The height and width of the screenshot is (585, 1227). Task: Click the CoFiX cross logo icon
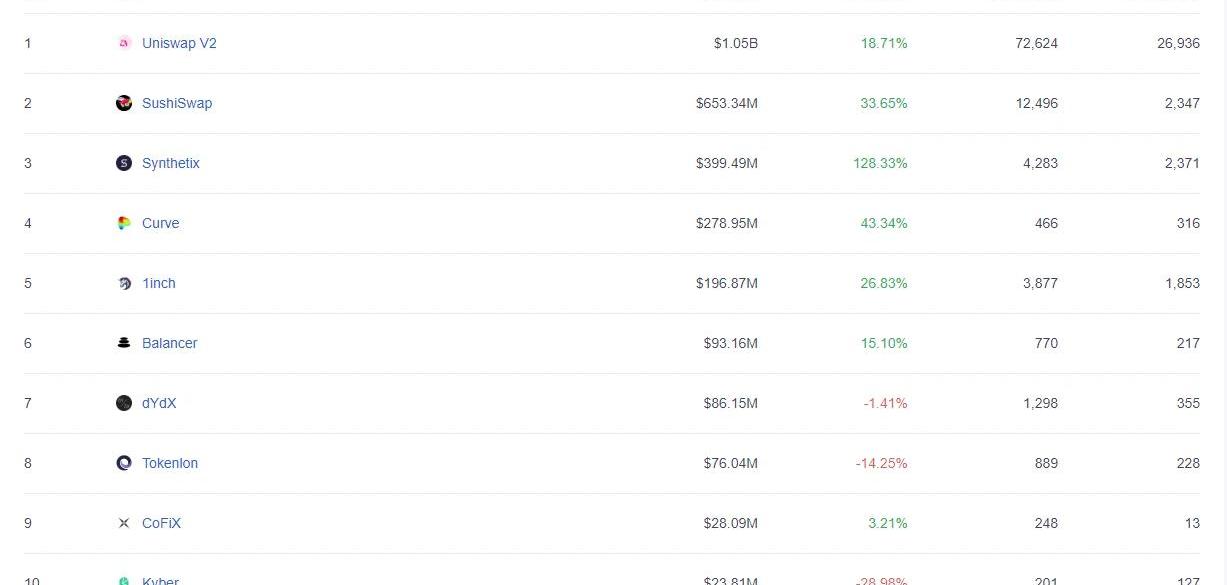click(124, 523)
